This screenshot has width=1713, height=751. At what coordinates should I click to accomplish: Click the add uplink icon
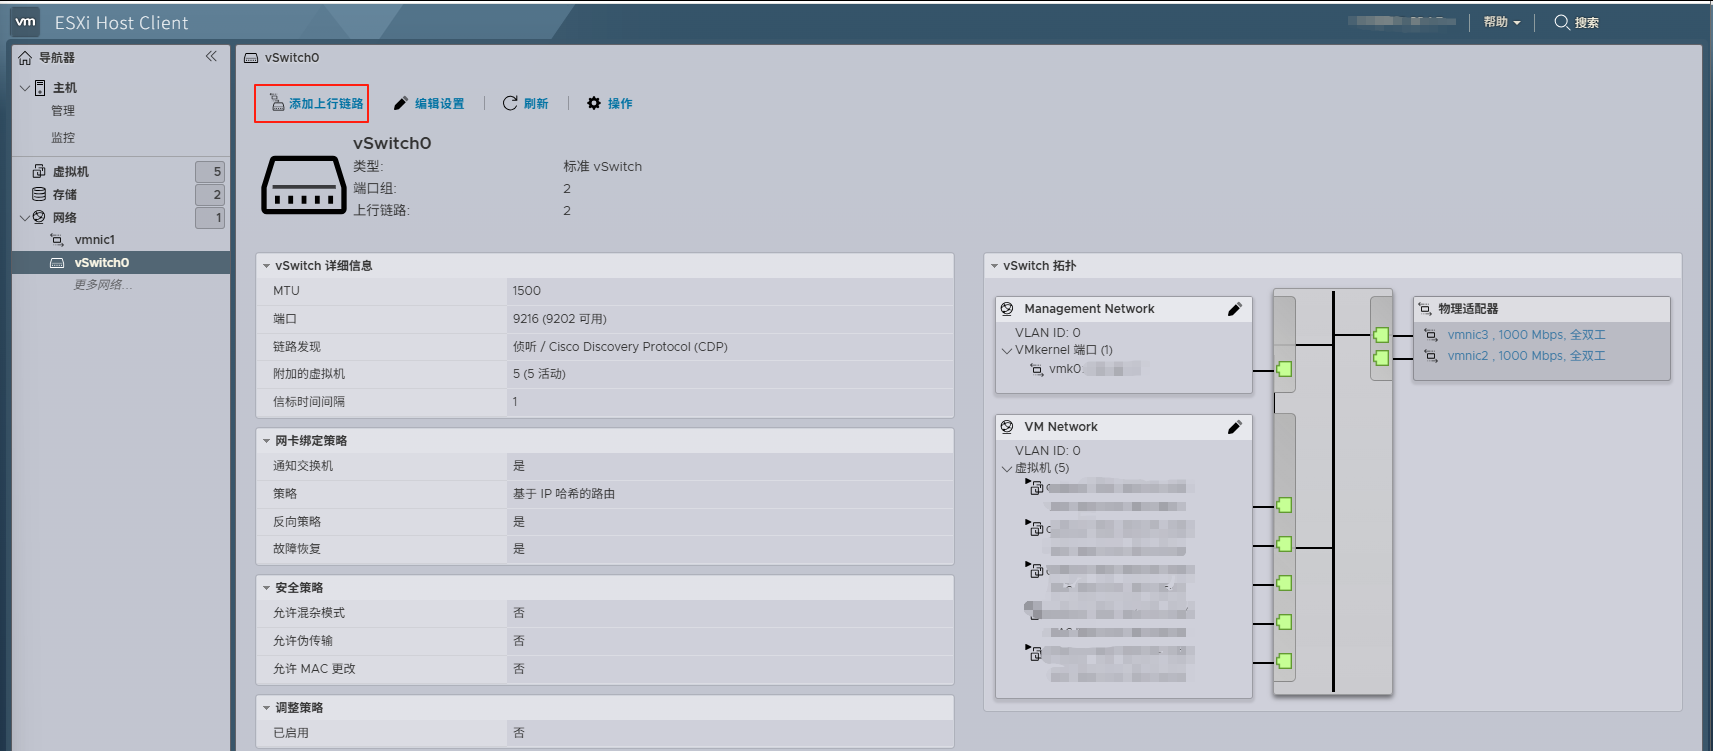click(x=277, y=102)
